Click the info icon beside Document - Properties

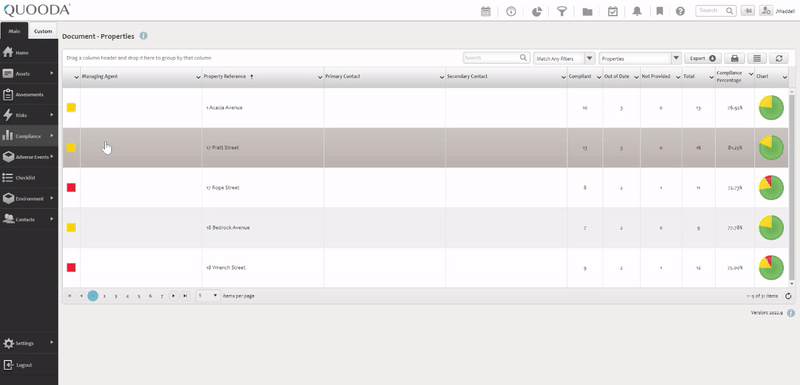point(143,36)
